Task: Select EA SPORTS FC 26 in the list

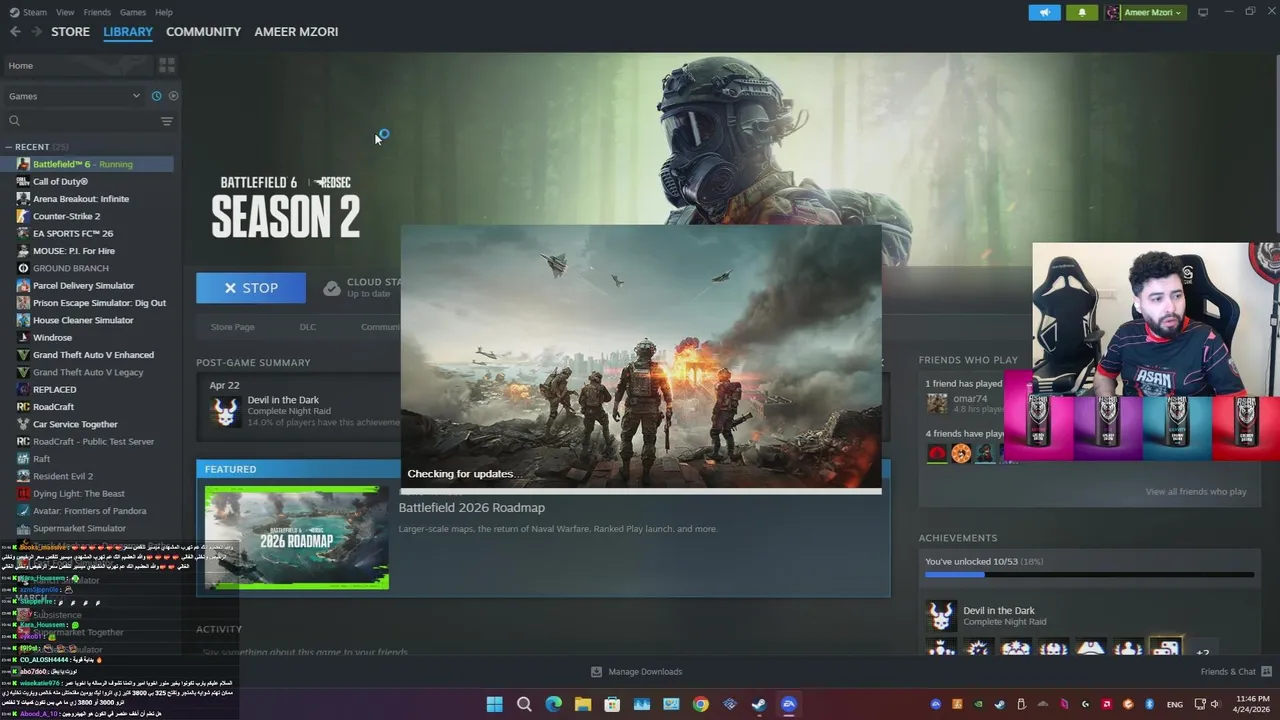Action: (72, 234)
